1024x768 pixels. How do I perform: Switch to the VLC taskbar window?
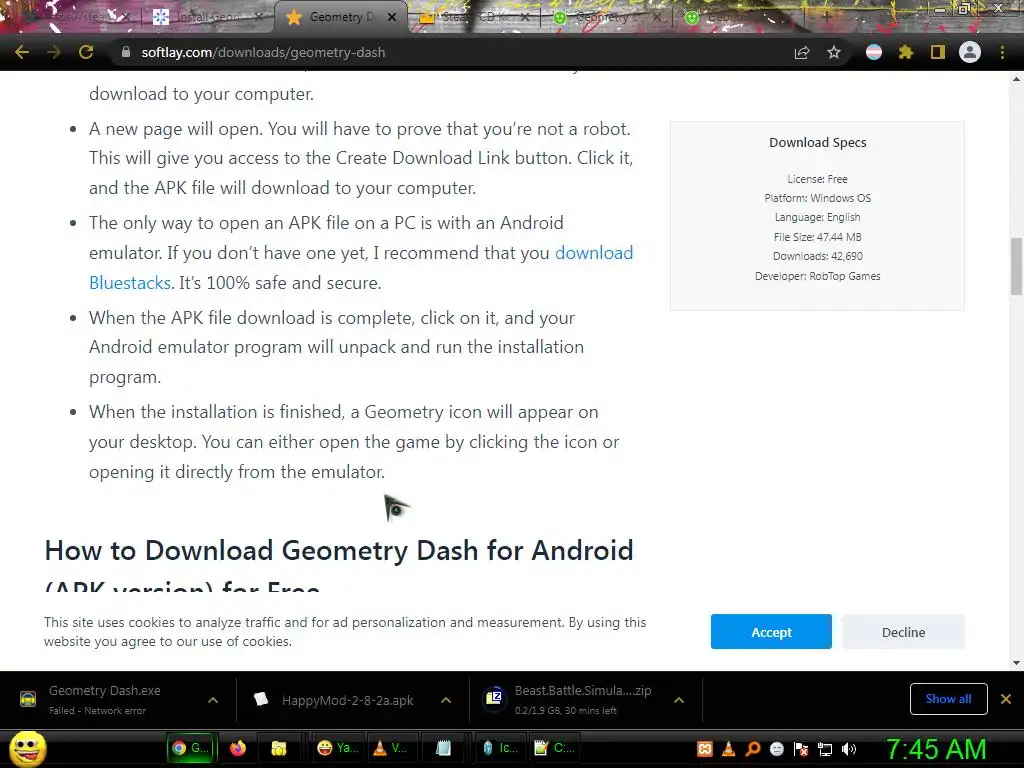(390, 748)
